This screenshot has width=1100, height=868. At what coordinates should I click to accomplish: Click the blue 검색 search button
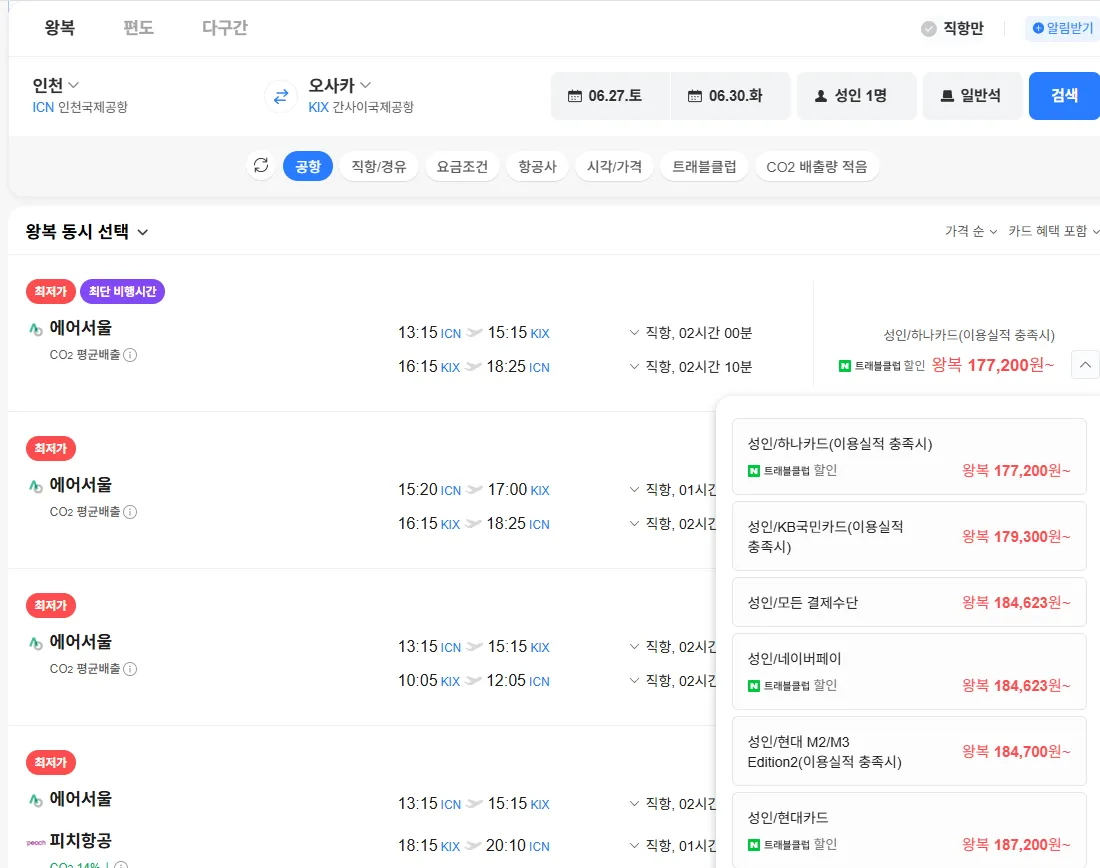[x=1064, y=96]
